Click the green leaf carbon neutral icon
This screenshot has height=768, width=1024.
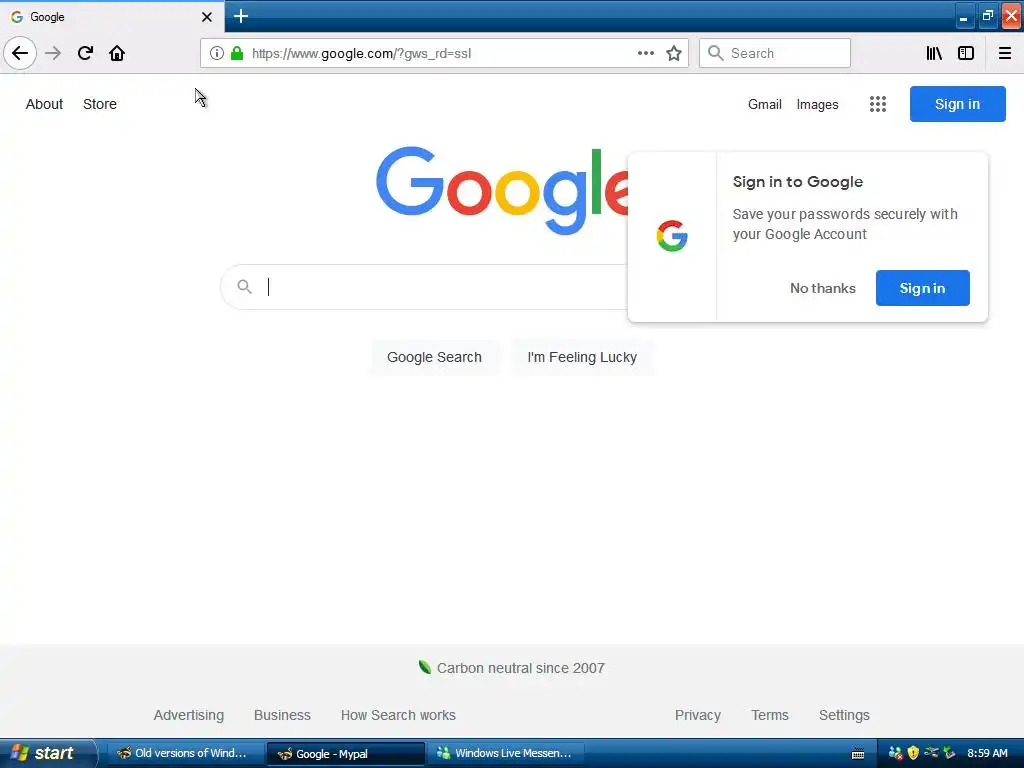tap(424, 667)
